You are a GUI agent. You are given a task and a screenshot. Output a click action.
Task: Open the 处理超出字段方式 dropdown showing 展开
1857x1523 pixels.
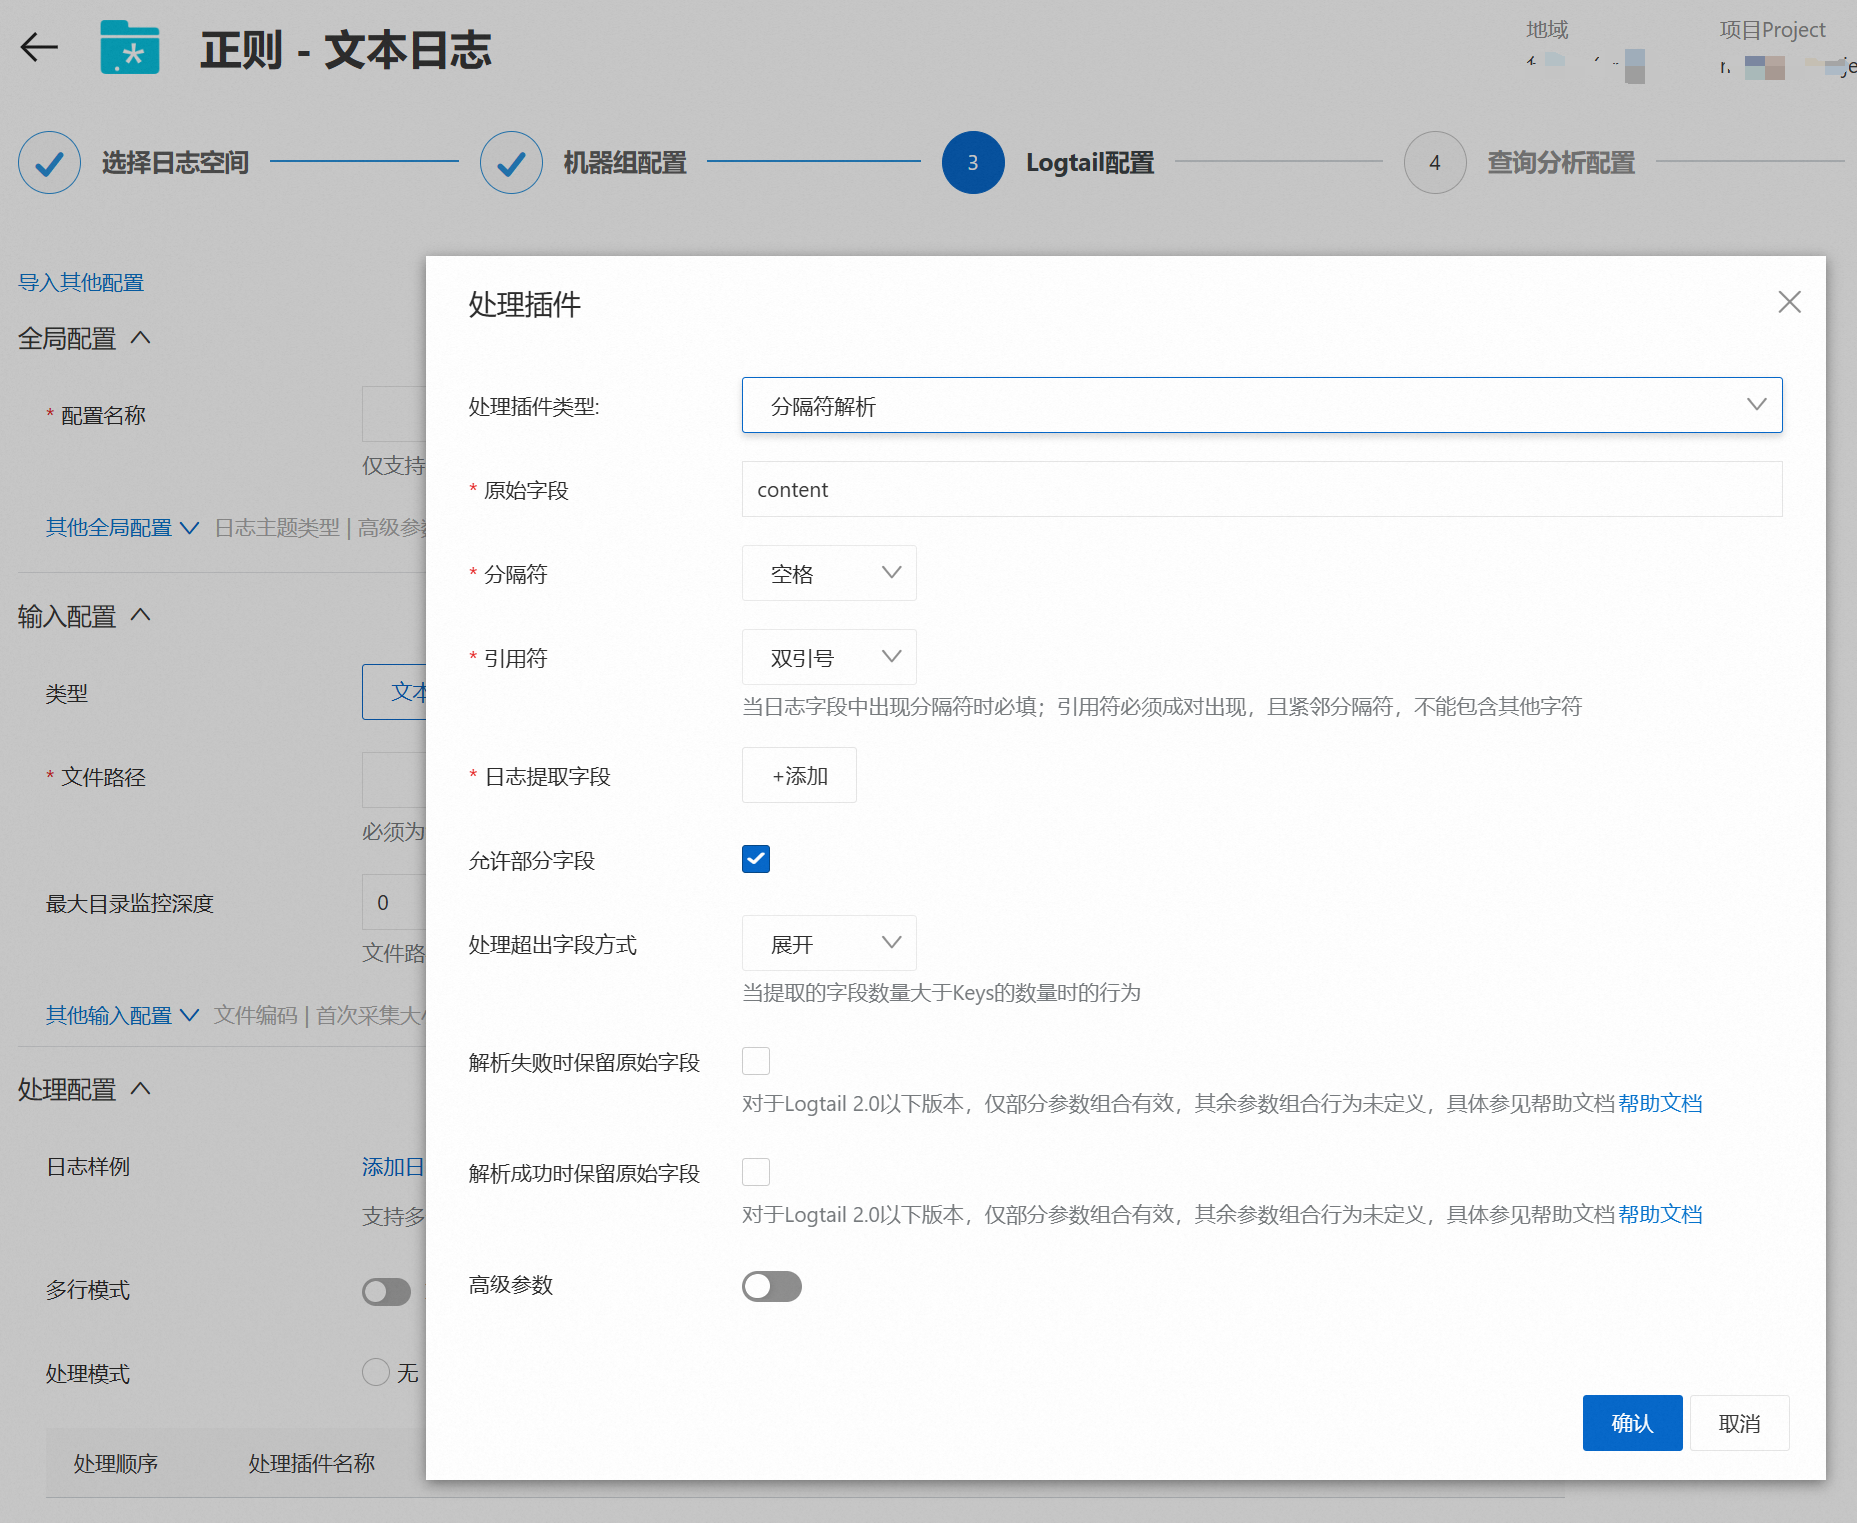pos(829,943)
